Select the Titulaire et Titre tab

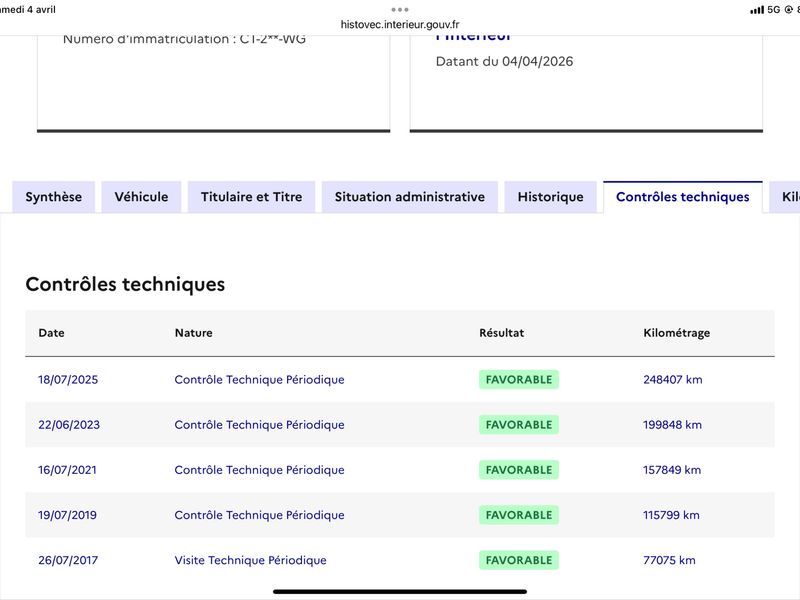251,197
